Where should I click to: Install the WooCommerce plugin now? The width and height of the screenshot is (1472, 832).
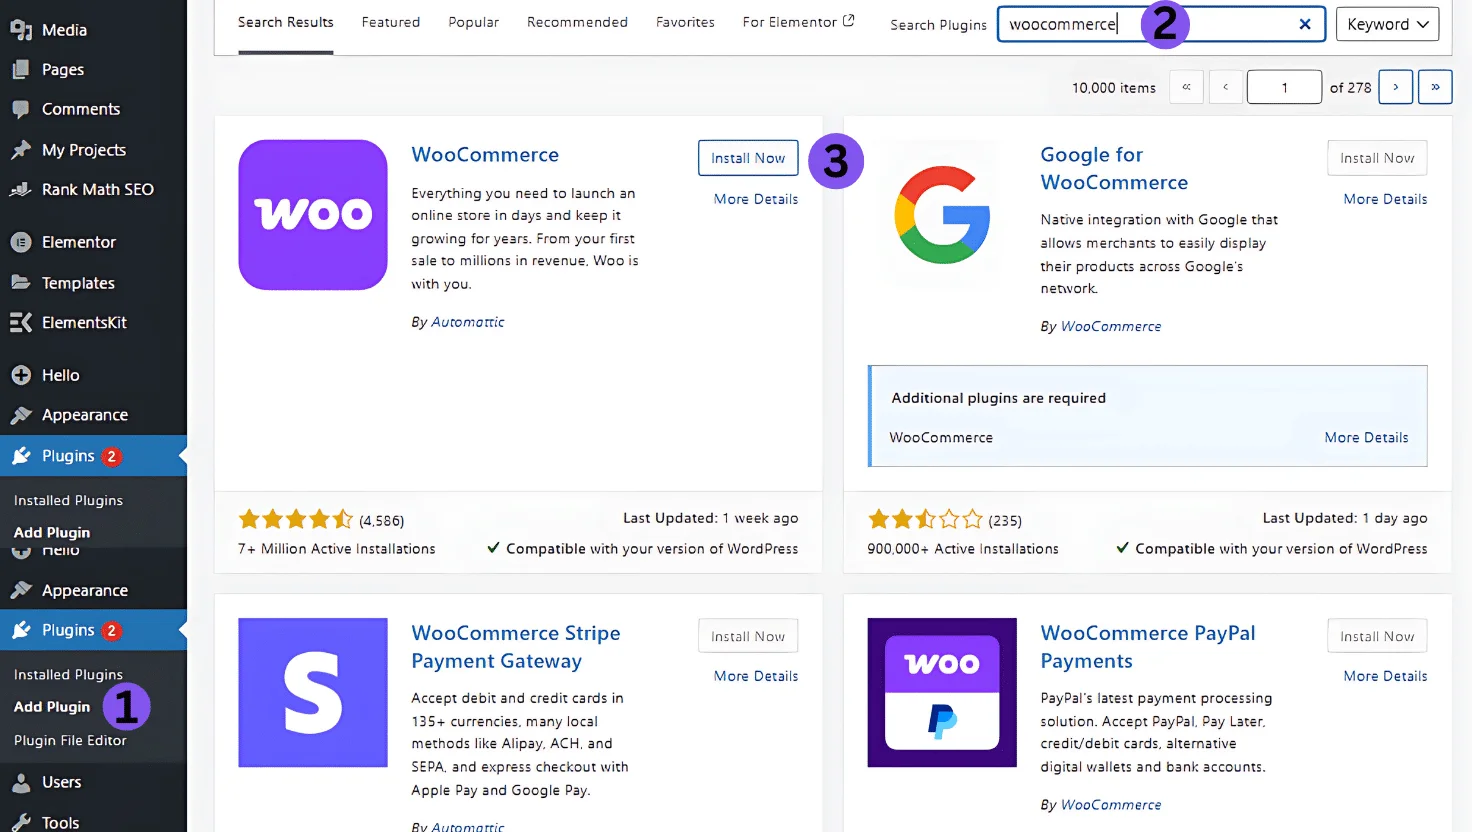click(748, 158)
